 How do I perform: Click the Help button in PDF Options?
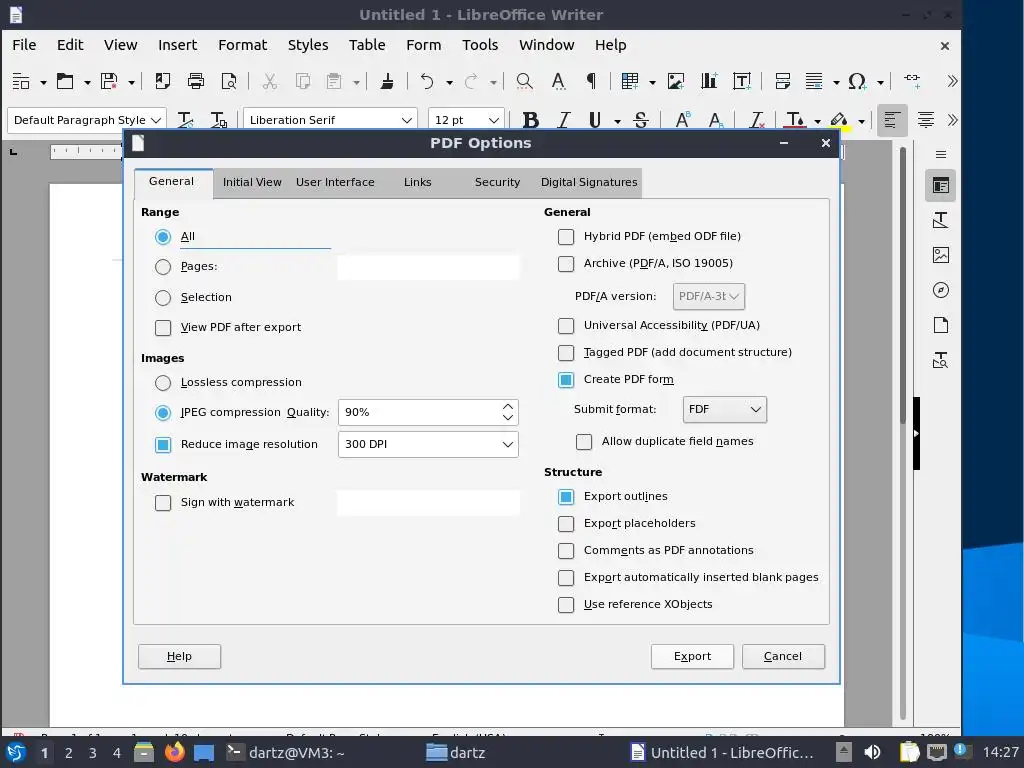pos(179,656)
